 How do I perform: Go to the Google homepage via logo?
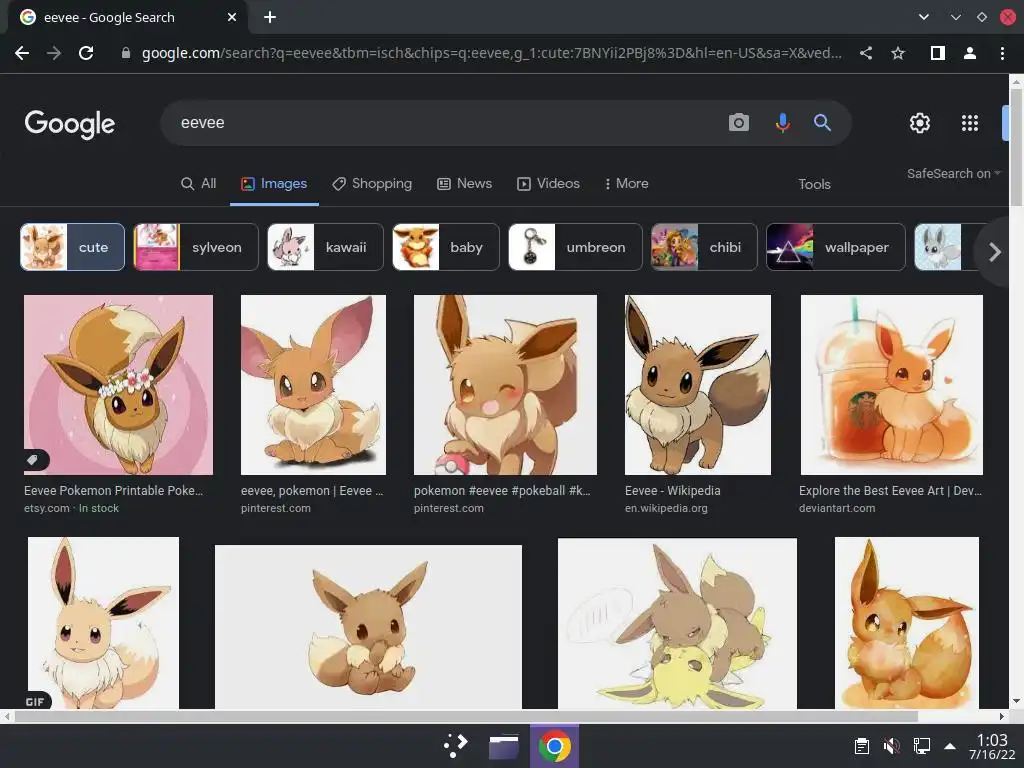[x=70, y=123]
